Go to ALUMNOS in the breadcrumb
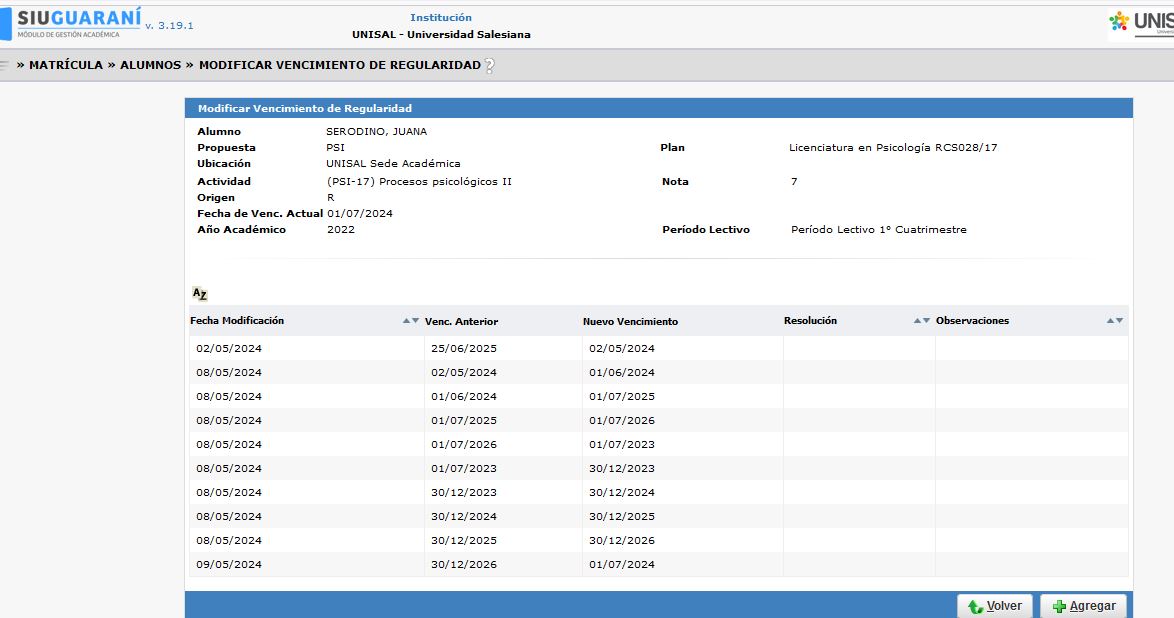The image size is (1174, 618). tap(150, 65)
